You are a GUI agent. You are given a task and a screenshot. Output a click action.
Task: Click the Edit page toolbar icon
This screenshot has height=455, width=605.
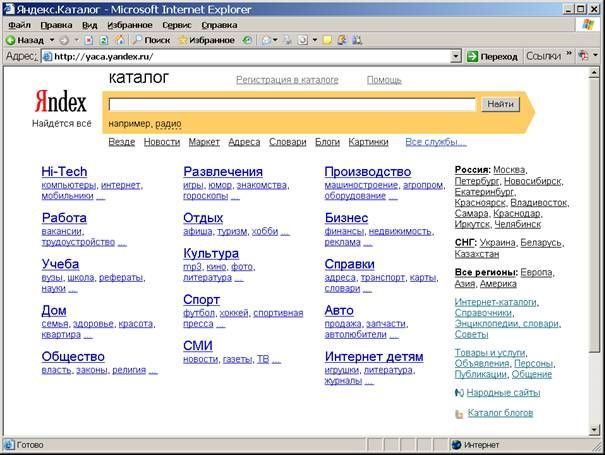(x=303, y=40)
